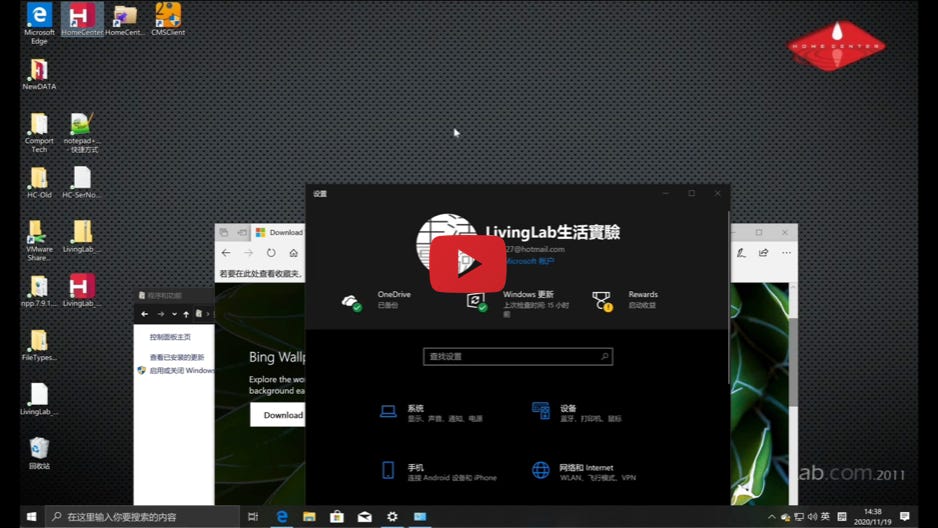The image size is (938, 528).
Task: Click the taskbar clock showing 14:38
Action: point(873,517)
